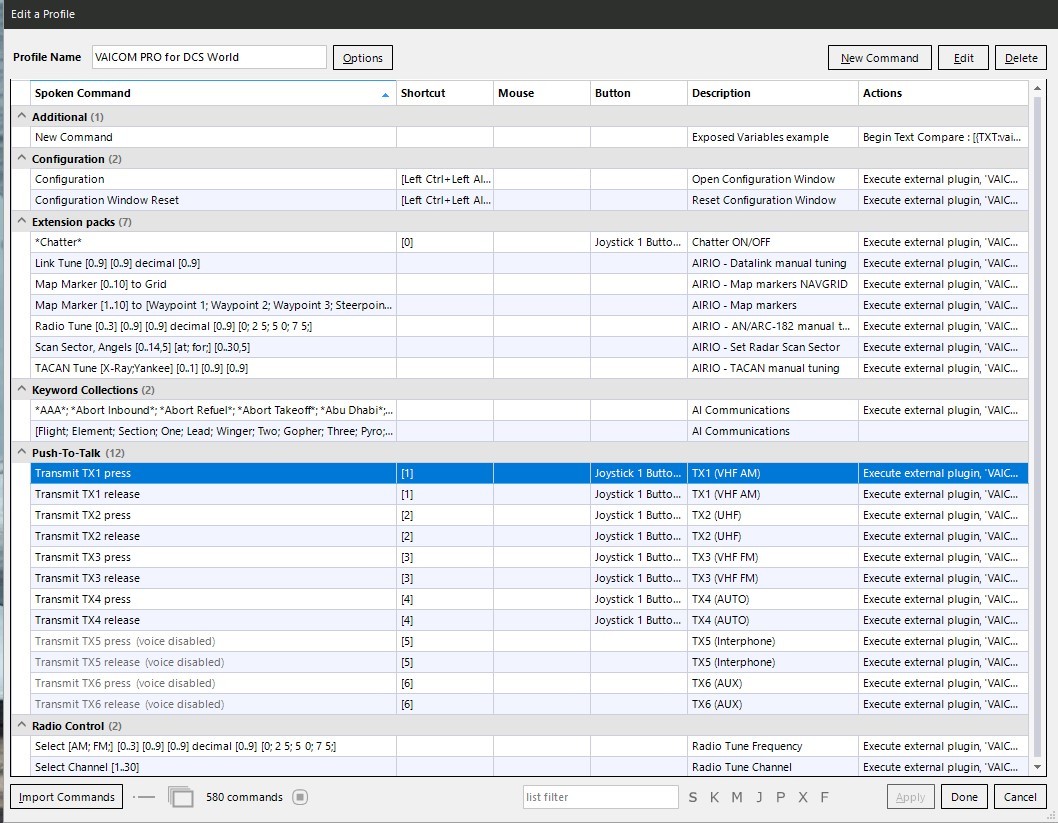Click the stop commands icon next to 580 commands
This screenshot has width=1058, height=823.
pos(300,797)
